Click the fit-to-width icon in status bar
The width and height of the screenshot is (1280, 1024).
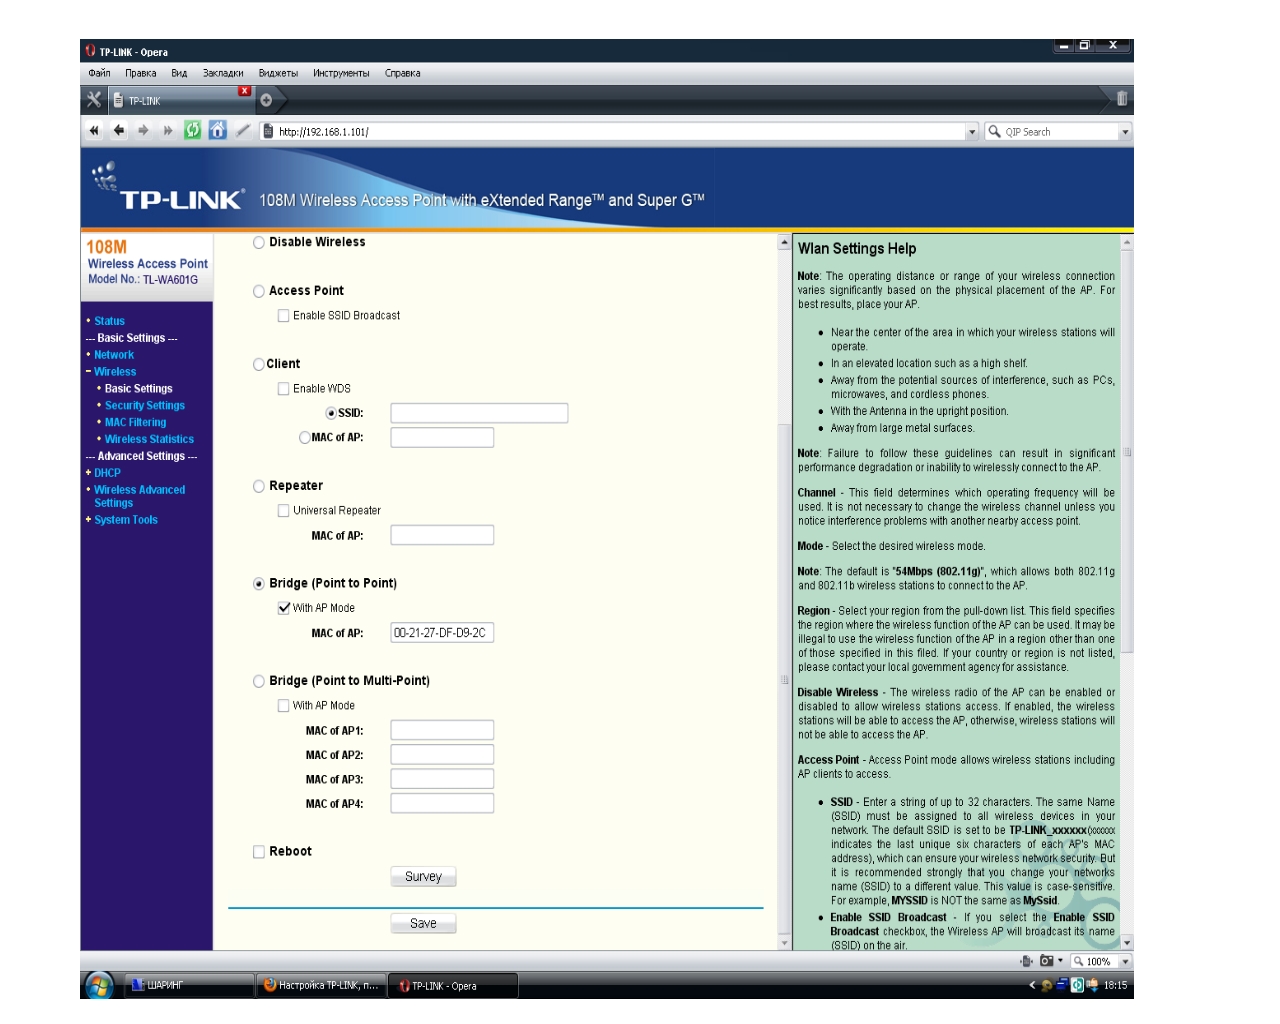1026,961
